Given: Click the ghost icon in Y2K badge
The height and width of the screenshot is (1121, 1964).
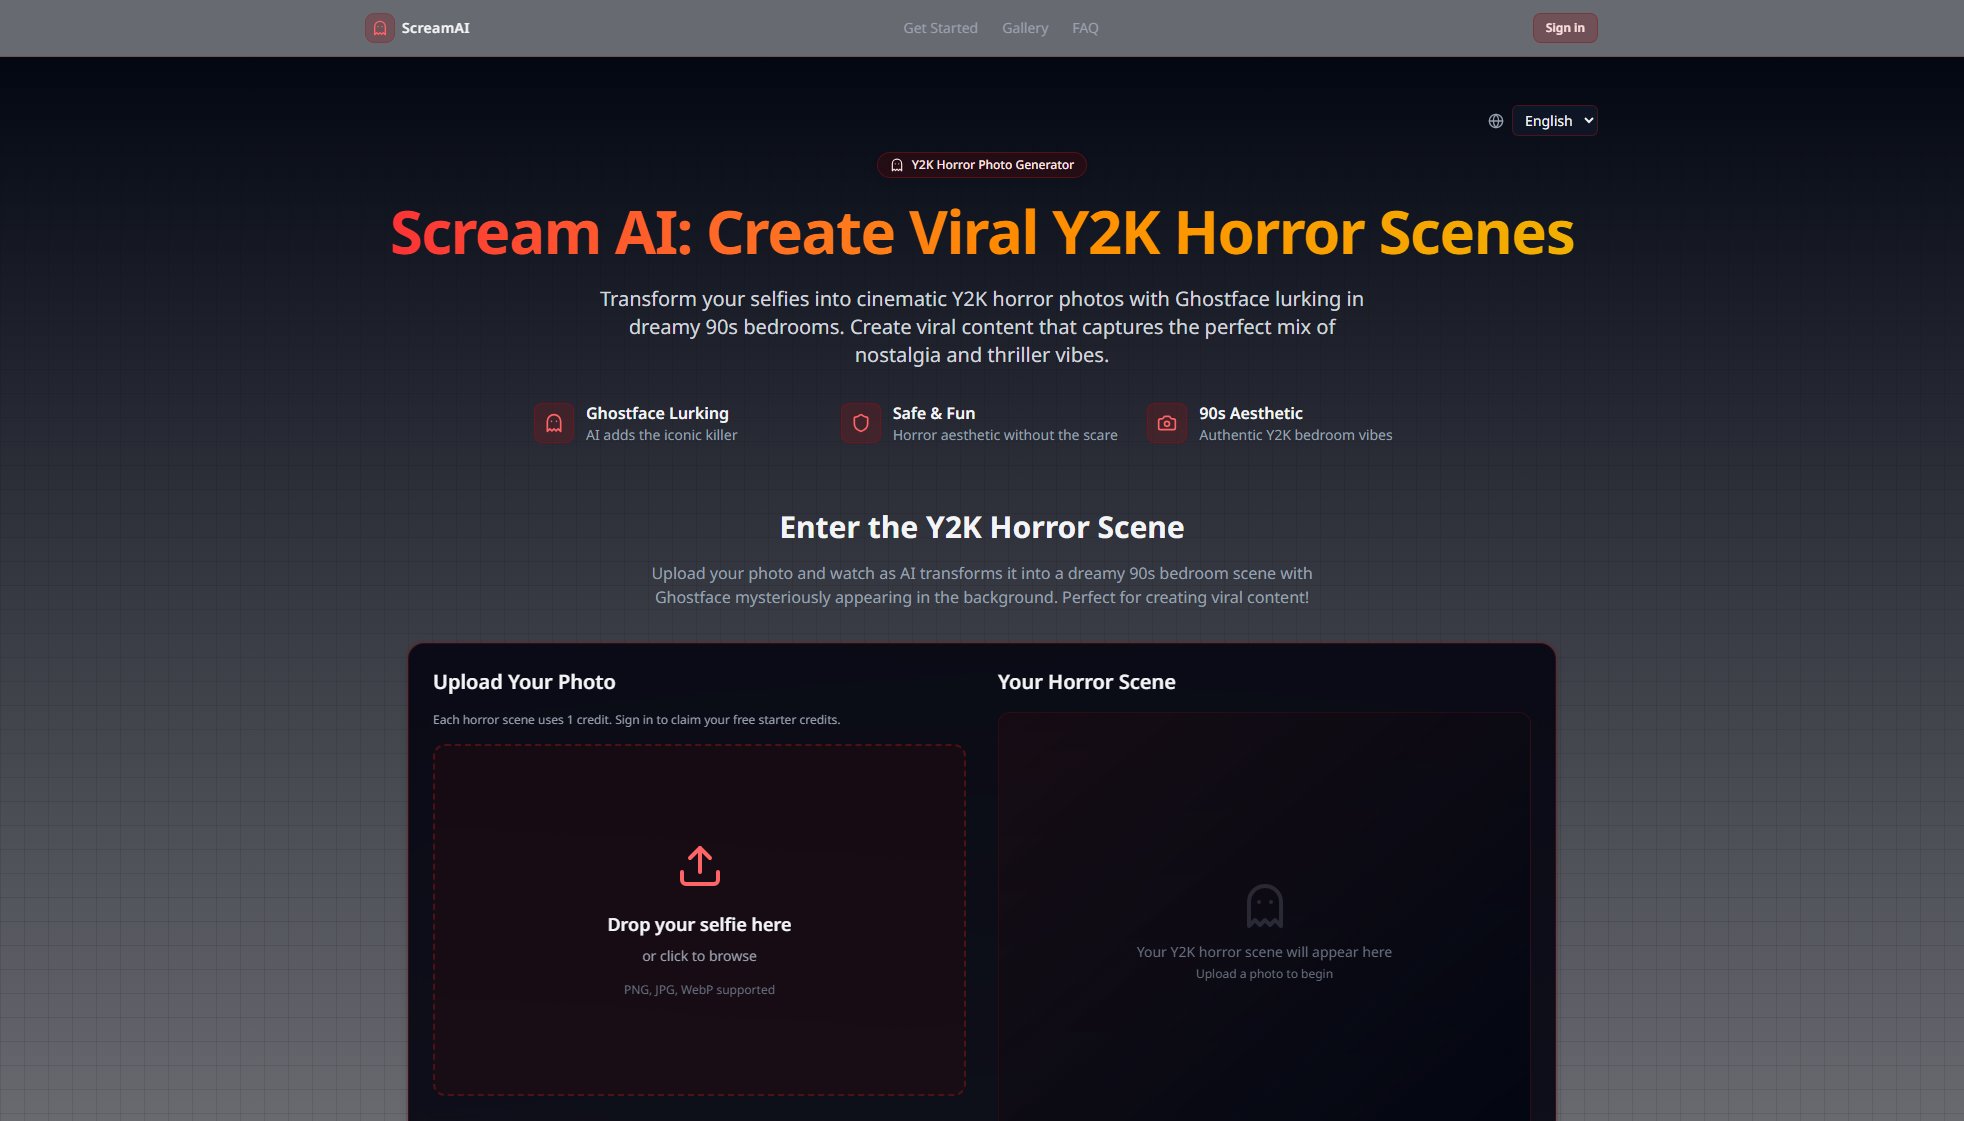Looking at the screenshot, I should 897,165.
